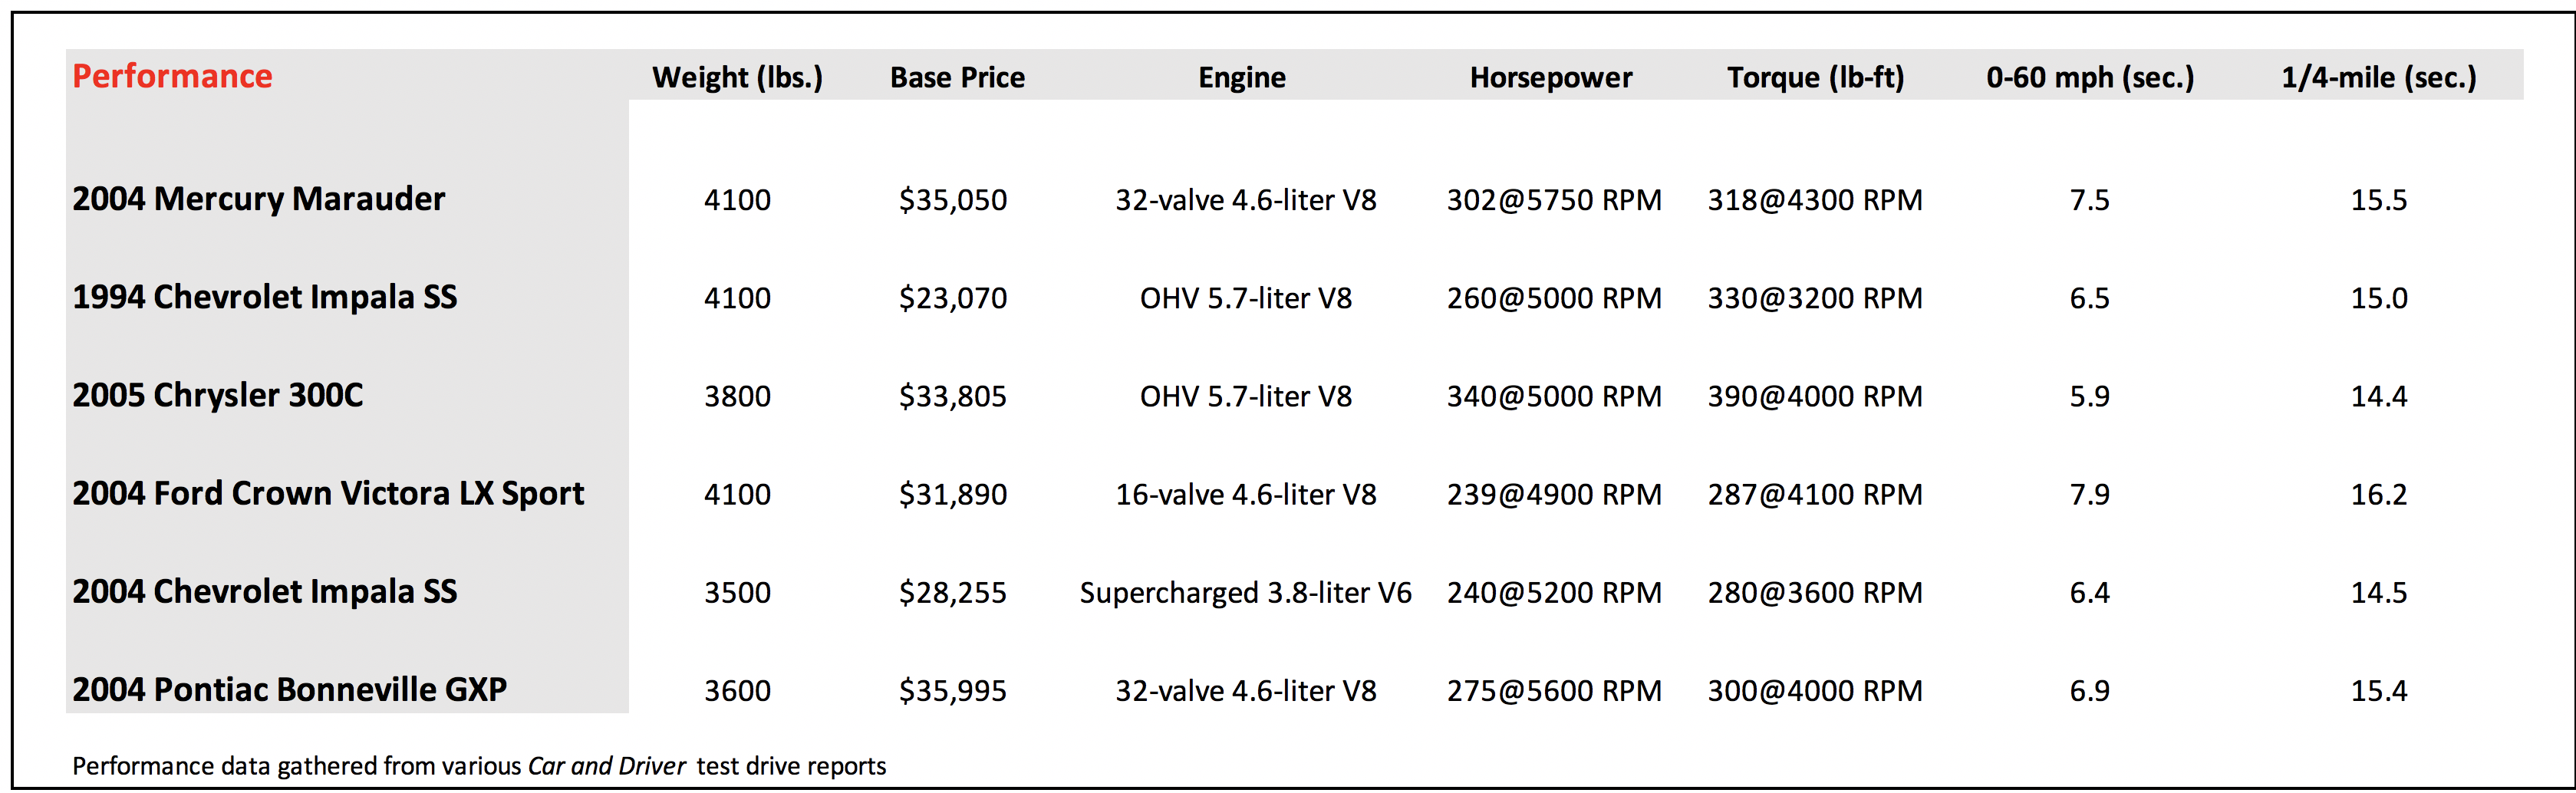Click the Torque (lb-ft) column header

coord(1815,77)
